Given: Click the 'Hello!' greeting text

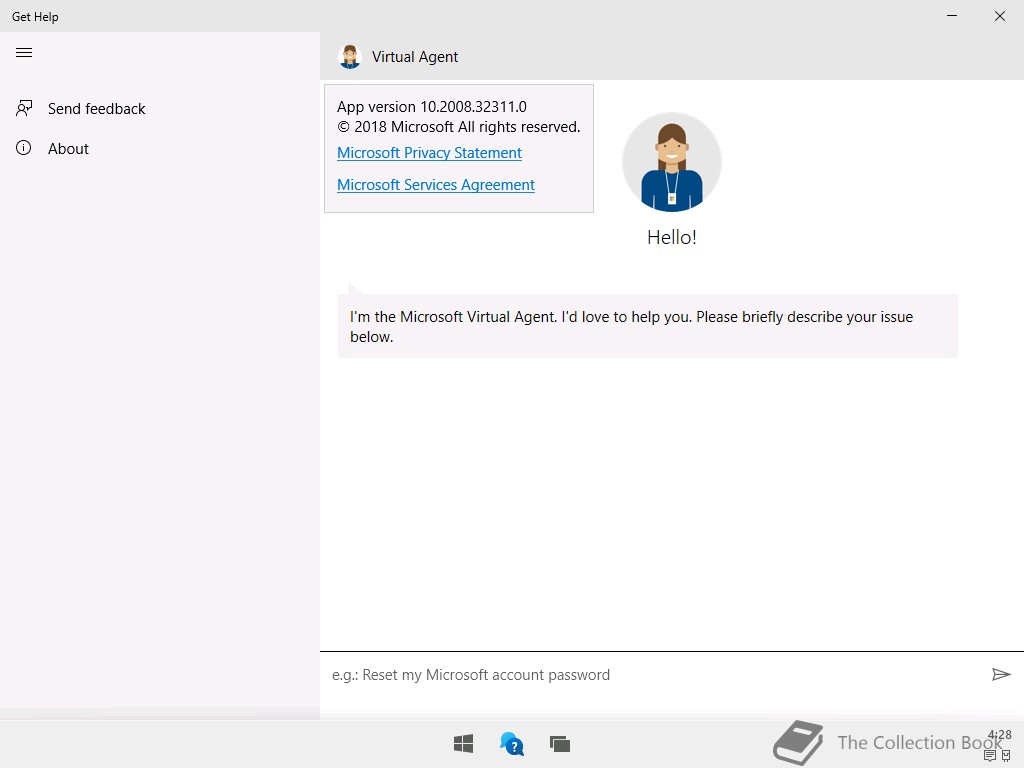Looking at the screenshot, I should coord(672,237).
